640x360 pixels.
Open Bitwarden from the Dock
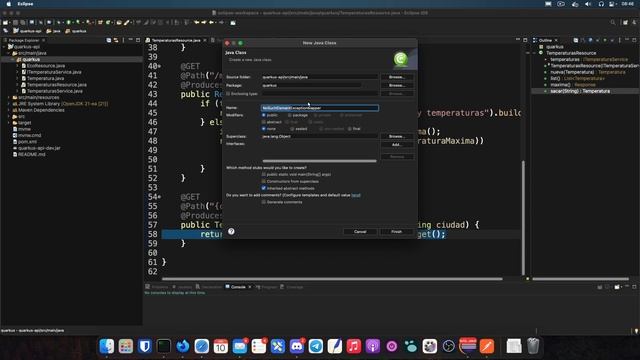[x=144, y=346]
